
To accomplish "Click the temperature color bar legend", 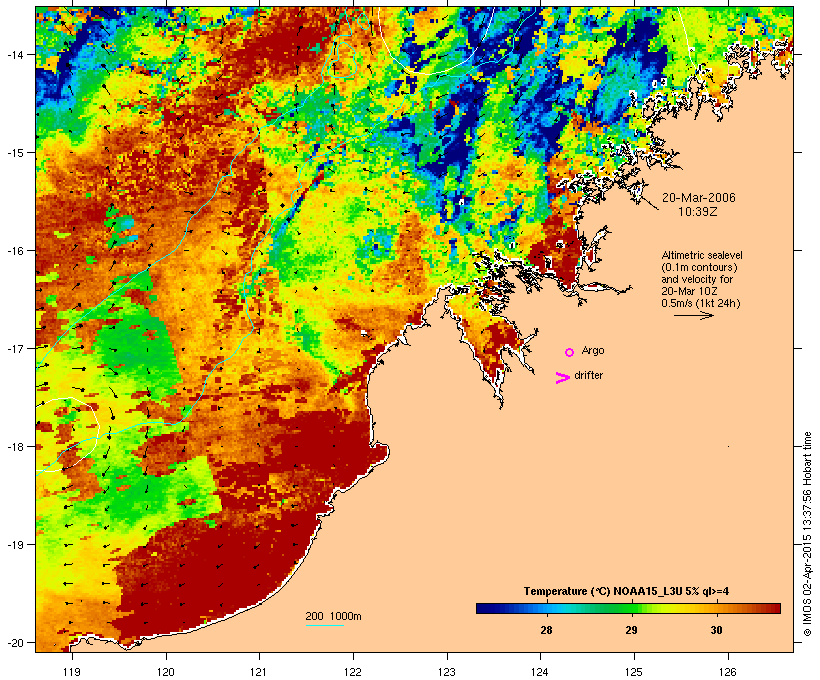I will click(628, 608).
